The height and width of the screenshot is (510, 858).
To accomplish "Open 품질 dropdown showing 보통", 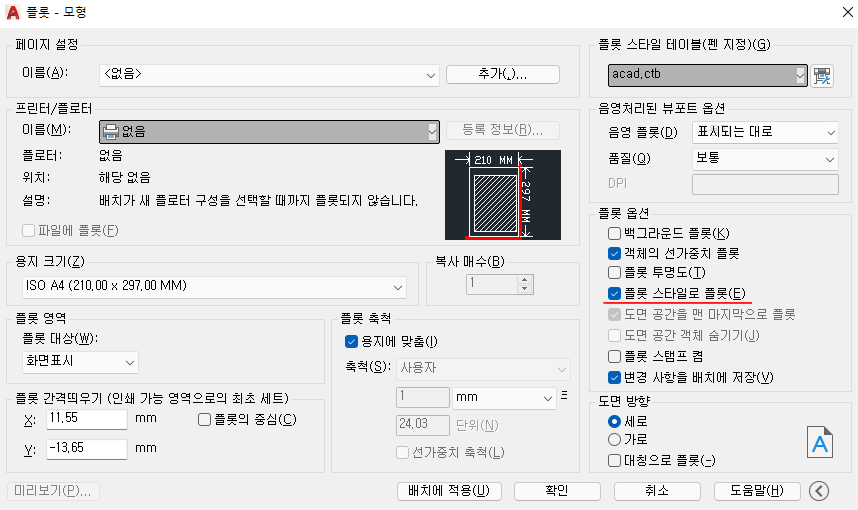I will click(x=765, y=159).
